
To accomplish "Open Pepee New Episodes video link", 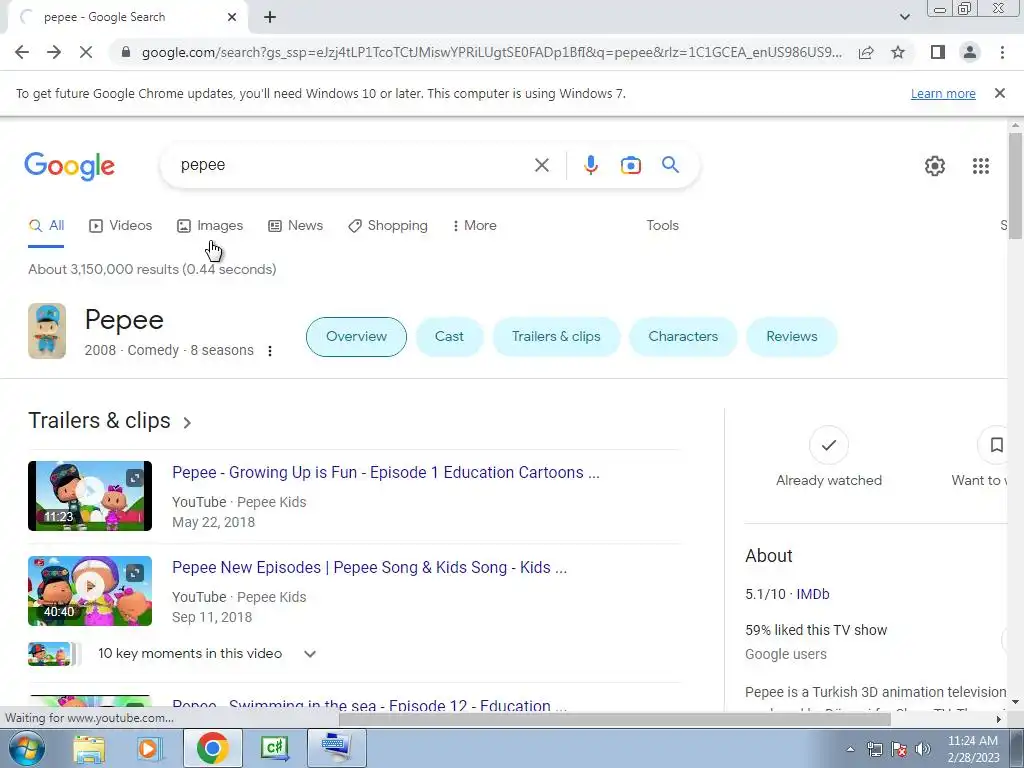I will tap(369, 568).
